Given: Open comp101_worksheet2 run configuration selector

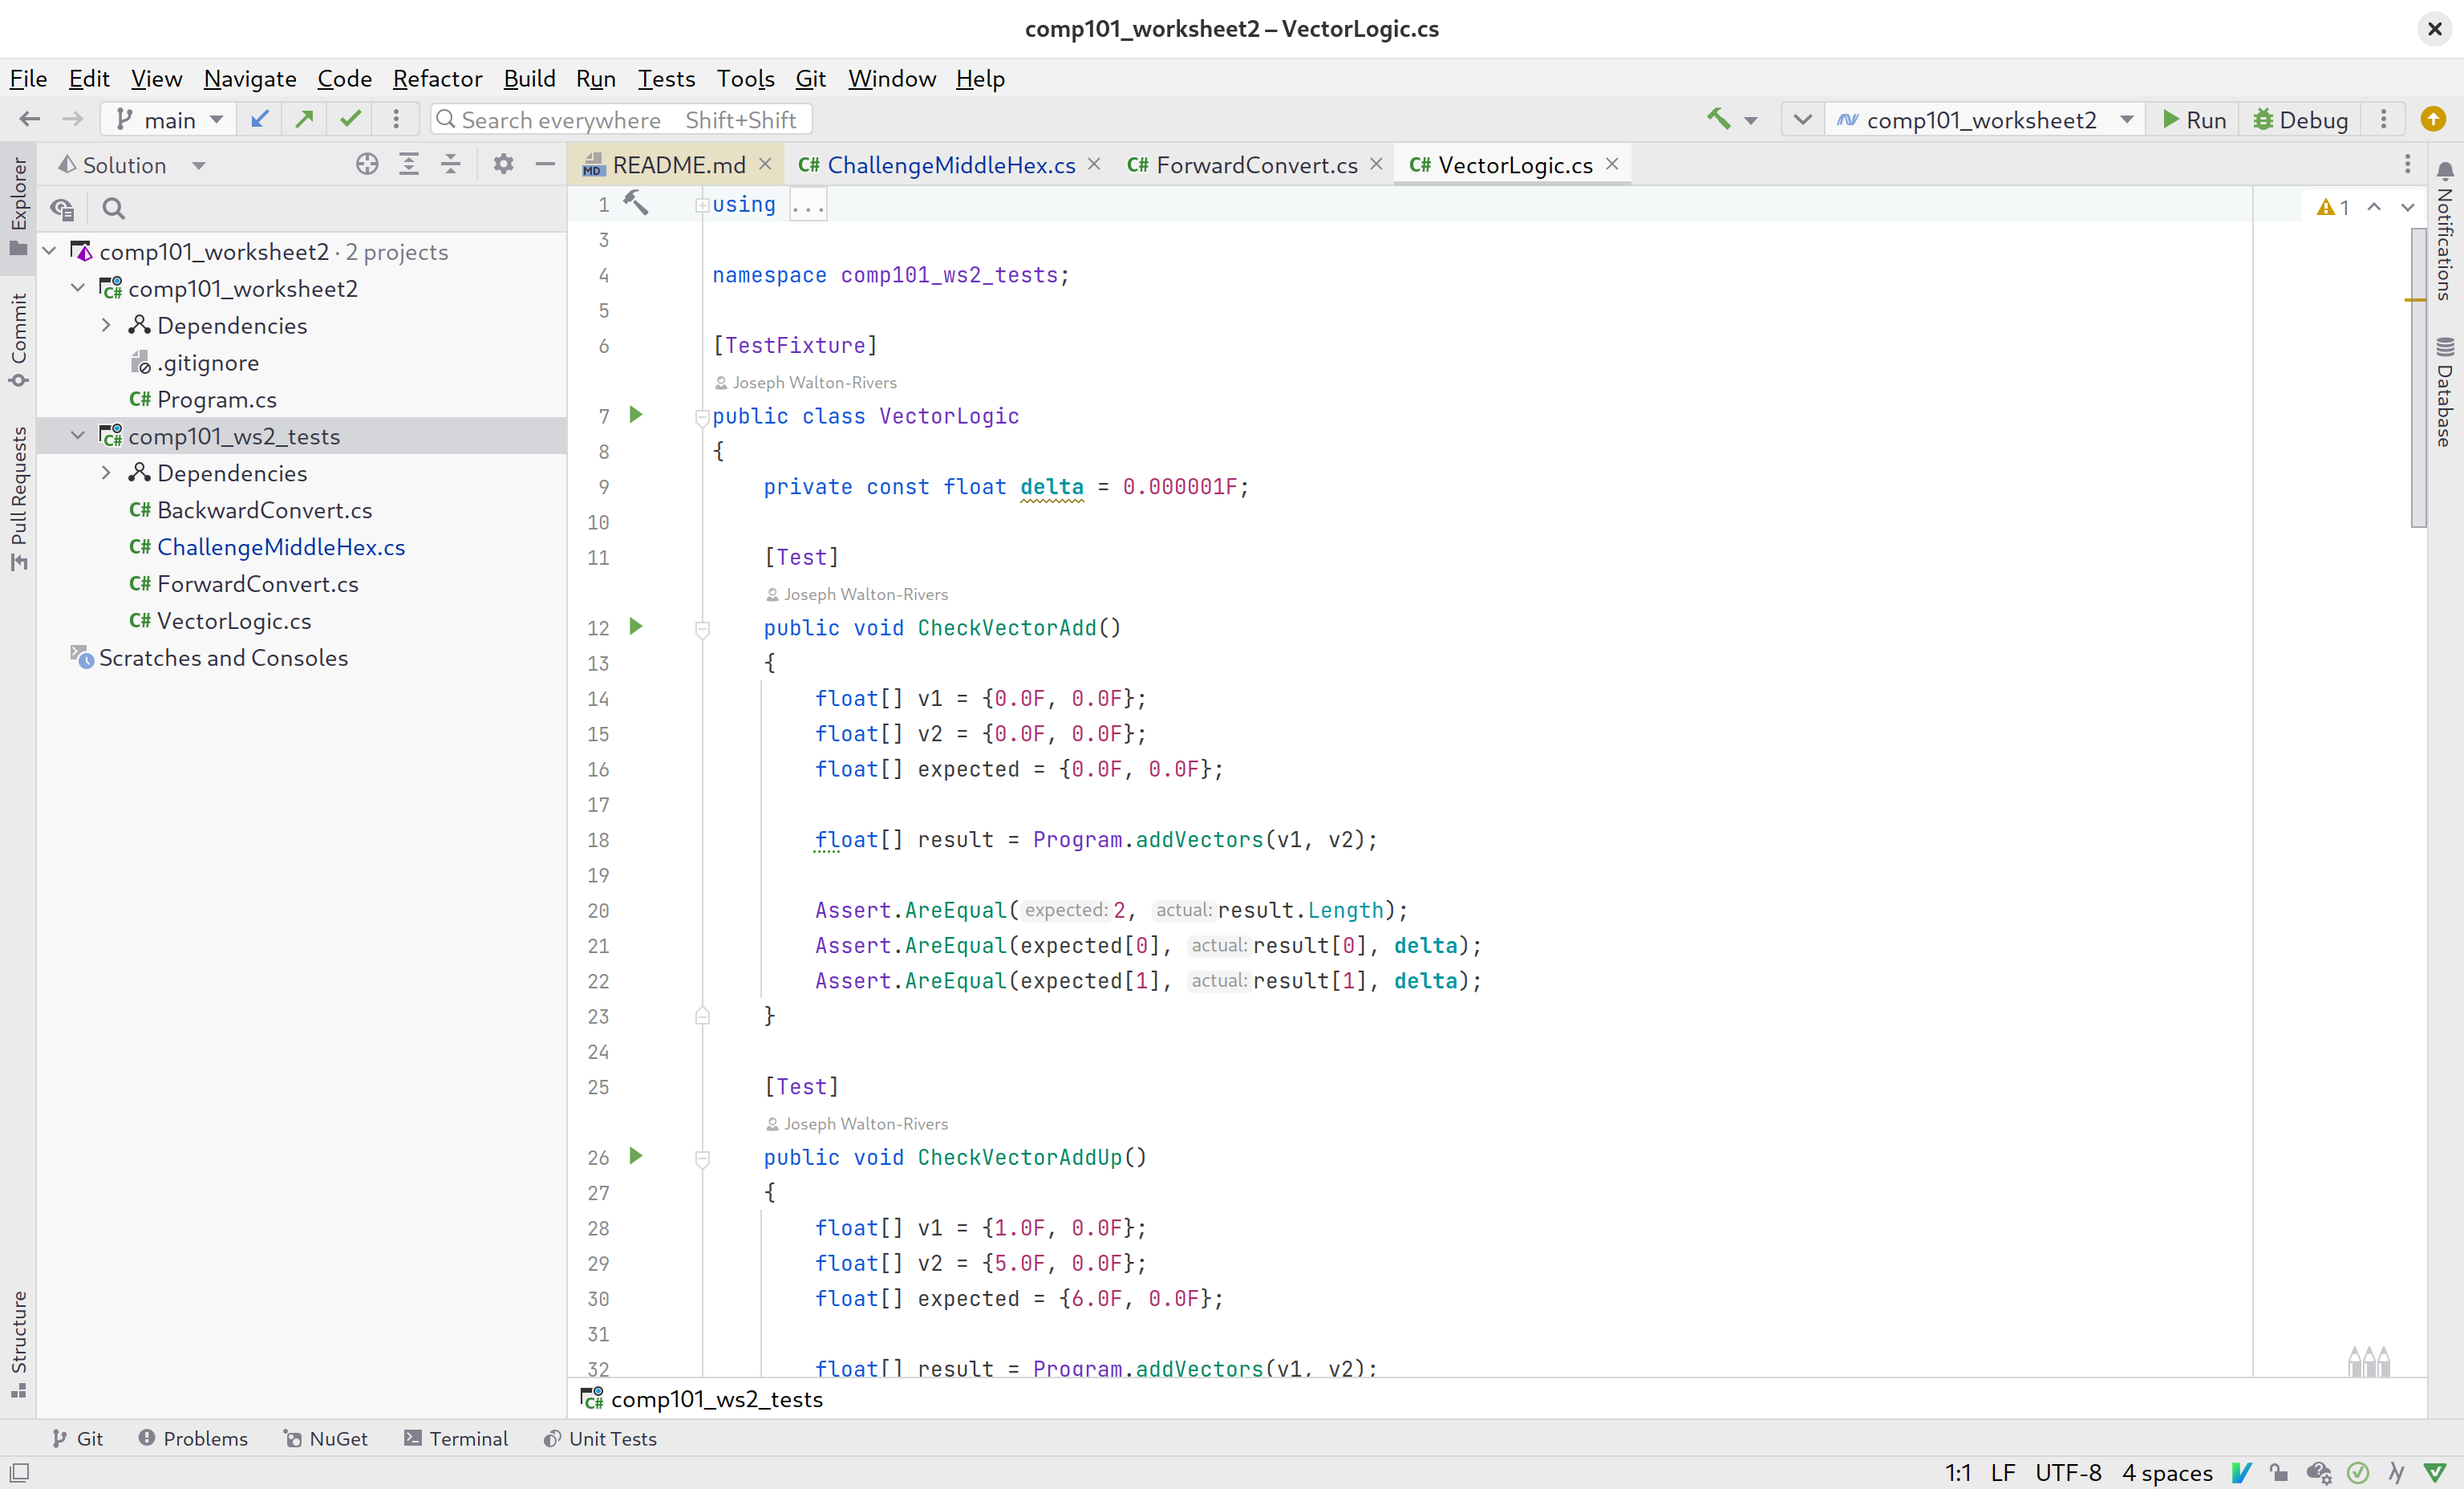Looking at the screenshot, I should point(1985,119).
